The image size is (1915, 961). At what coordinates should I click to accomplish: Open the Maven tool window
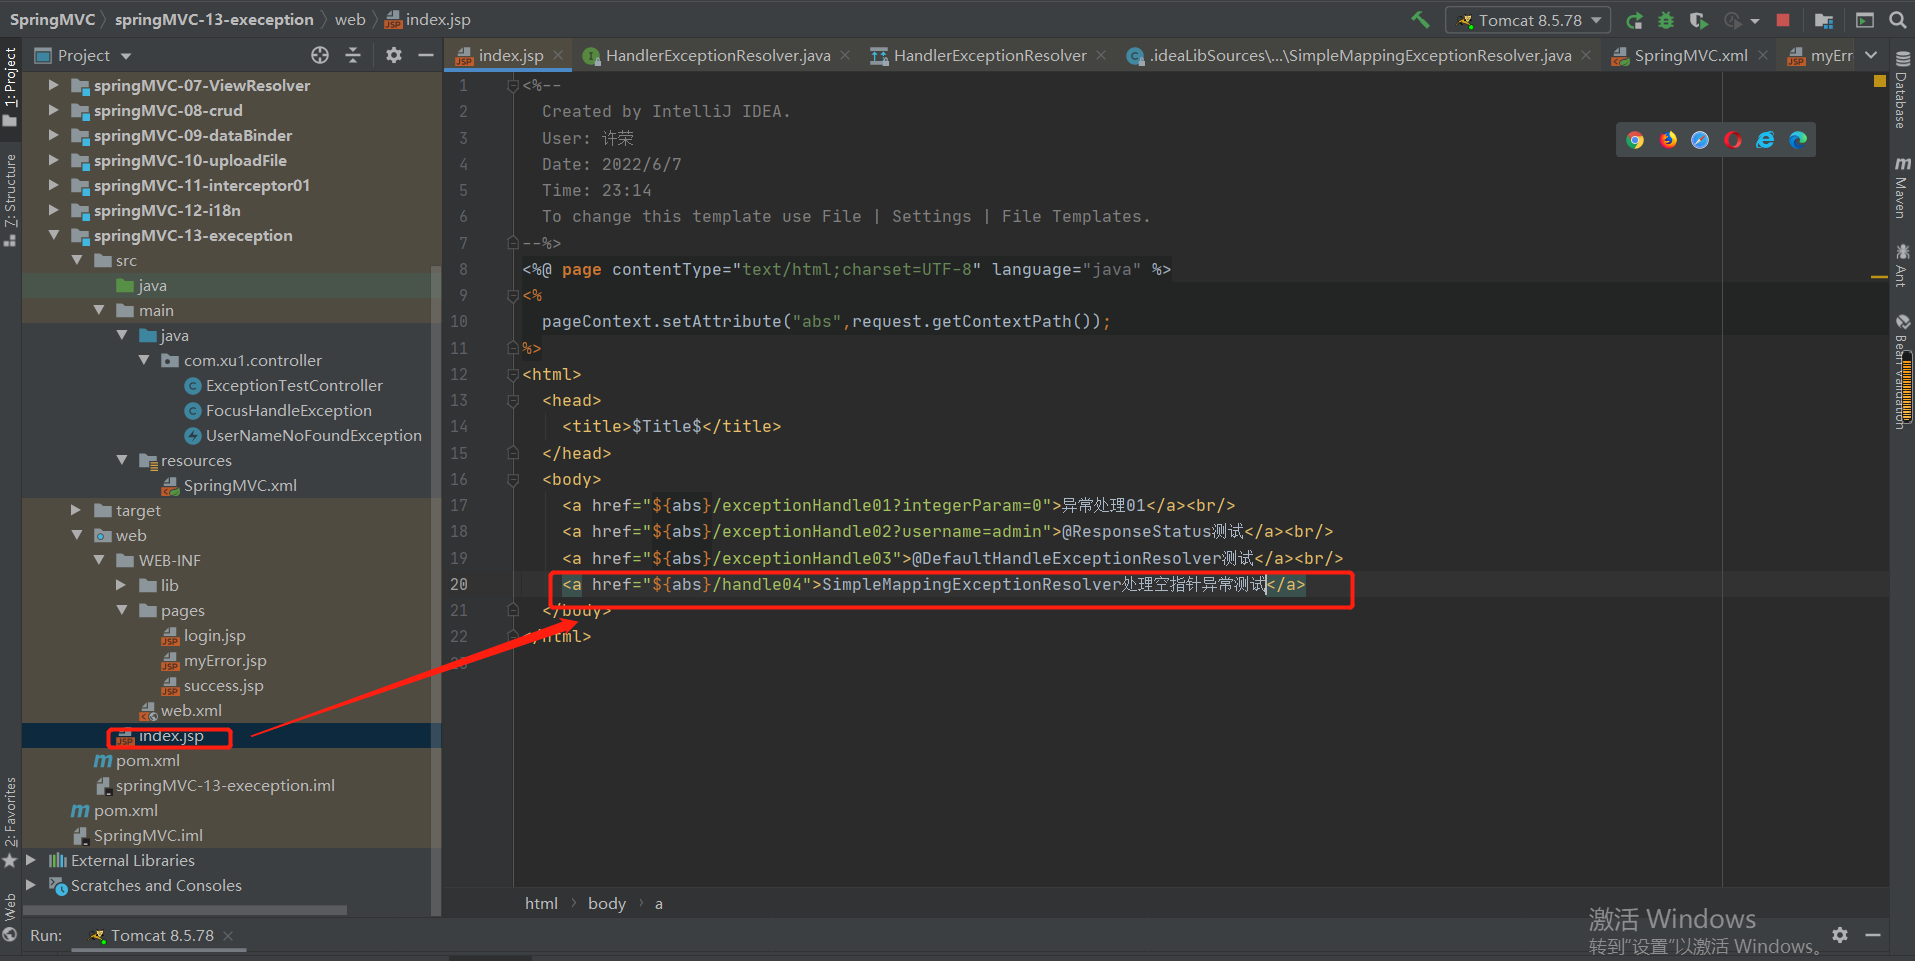coord(1902,187)
